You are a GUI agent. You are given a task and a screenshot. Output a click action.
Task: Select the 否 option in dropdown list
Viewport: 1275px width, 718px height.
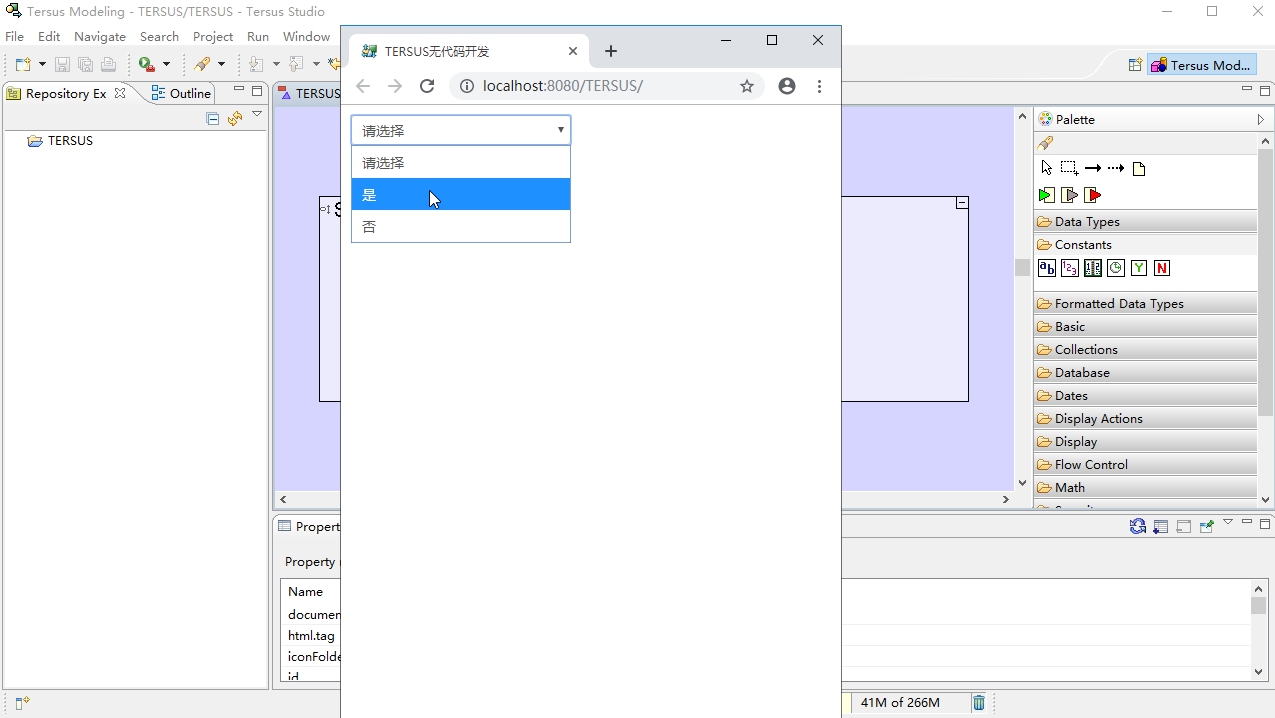click(x=460, y=227)
